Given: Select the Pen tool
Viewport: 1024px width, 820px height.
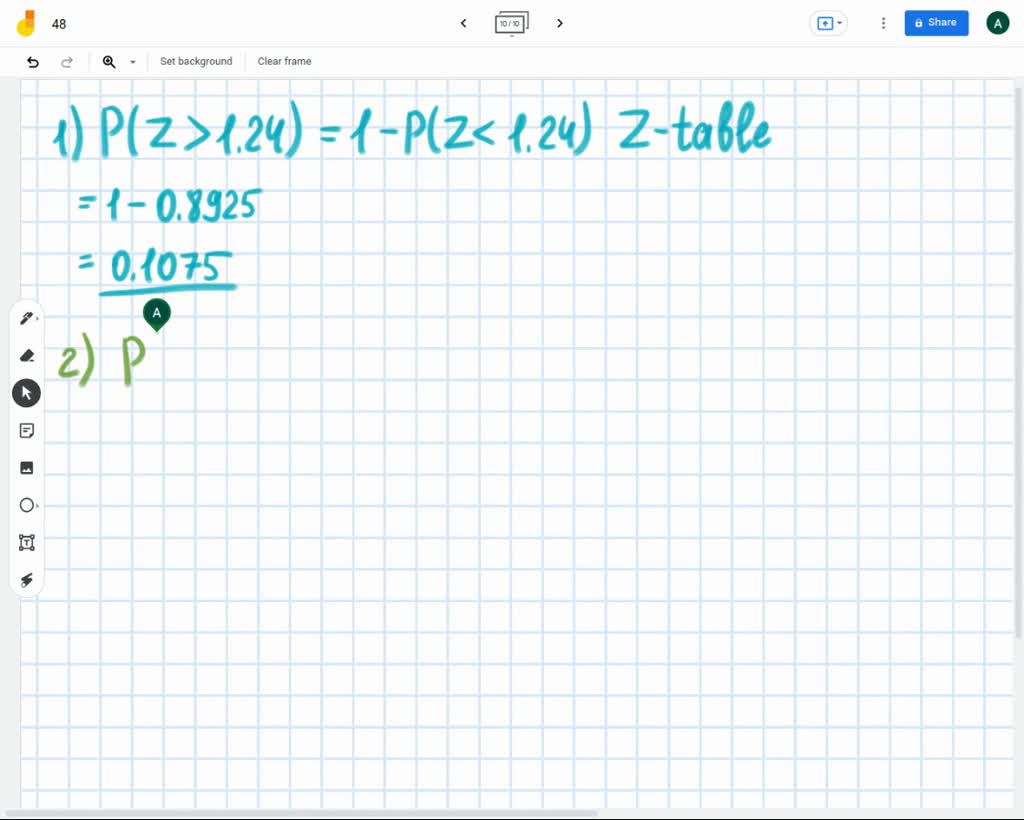Looking at the screenshot, I should click(x=26, y=318).
